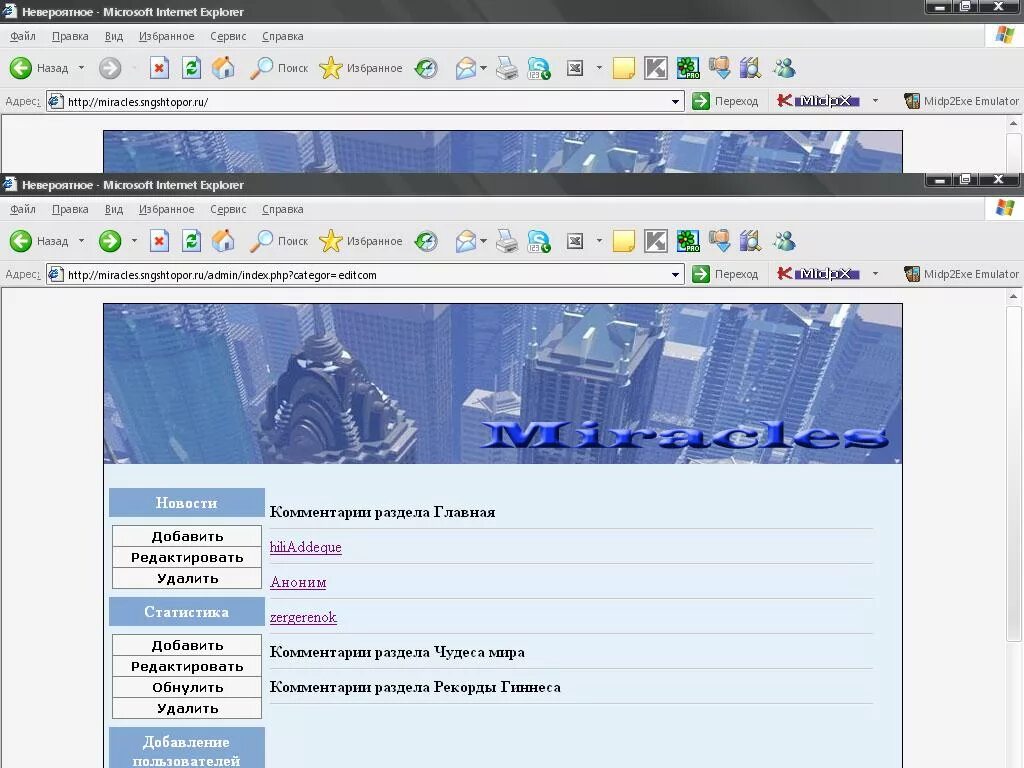Expand the MidpX dropdown arrow
Screen dimensions: 1024x768
[x=875, y=273]
